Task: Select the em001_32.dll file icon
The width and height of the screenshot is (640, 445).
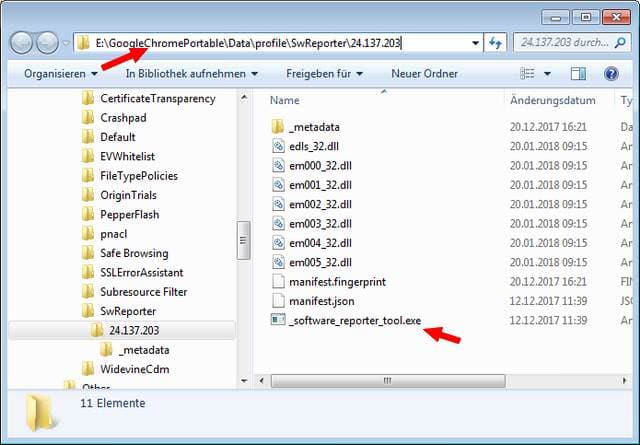Action: (278, 185)
